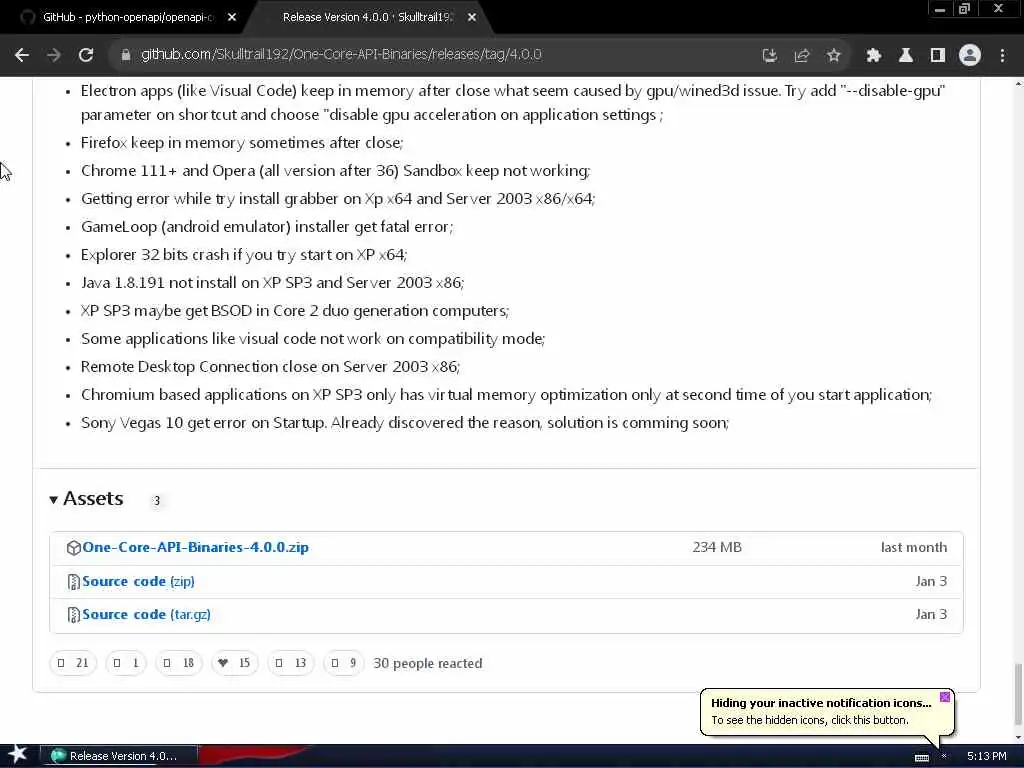This screenshot has width=1024, height=768.
Task: Click "last month" date text
Action: coord(914,547)
